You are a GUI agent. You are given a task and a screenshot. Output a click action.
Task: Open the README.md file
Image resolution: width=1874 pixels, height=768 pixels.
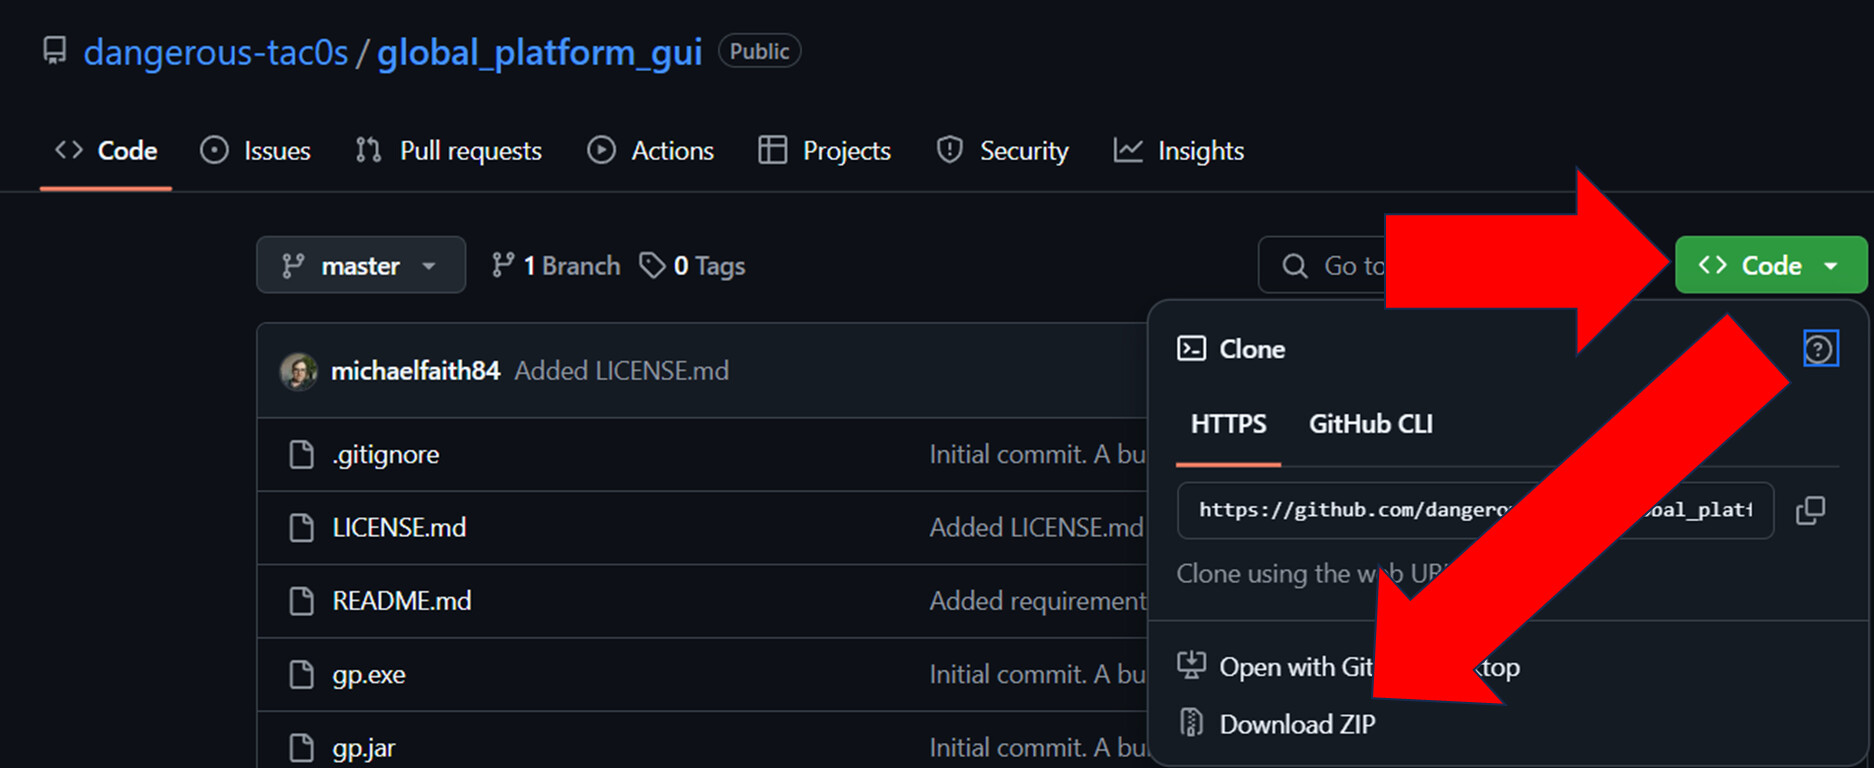pos(402,601)
